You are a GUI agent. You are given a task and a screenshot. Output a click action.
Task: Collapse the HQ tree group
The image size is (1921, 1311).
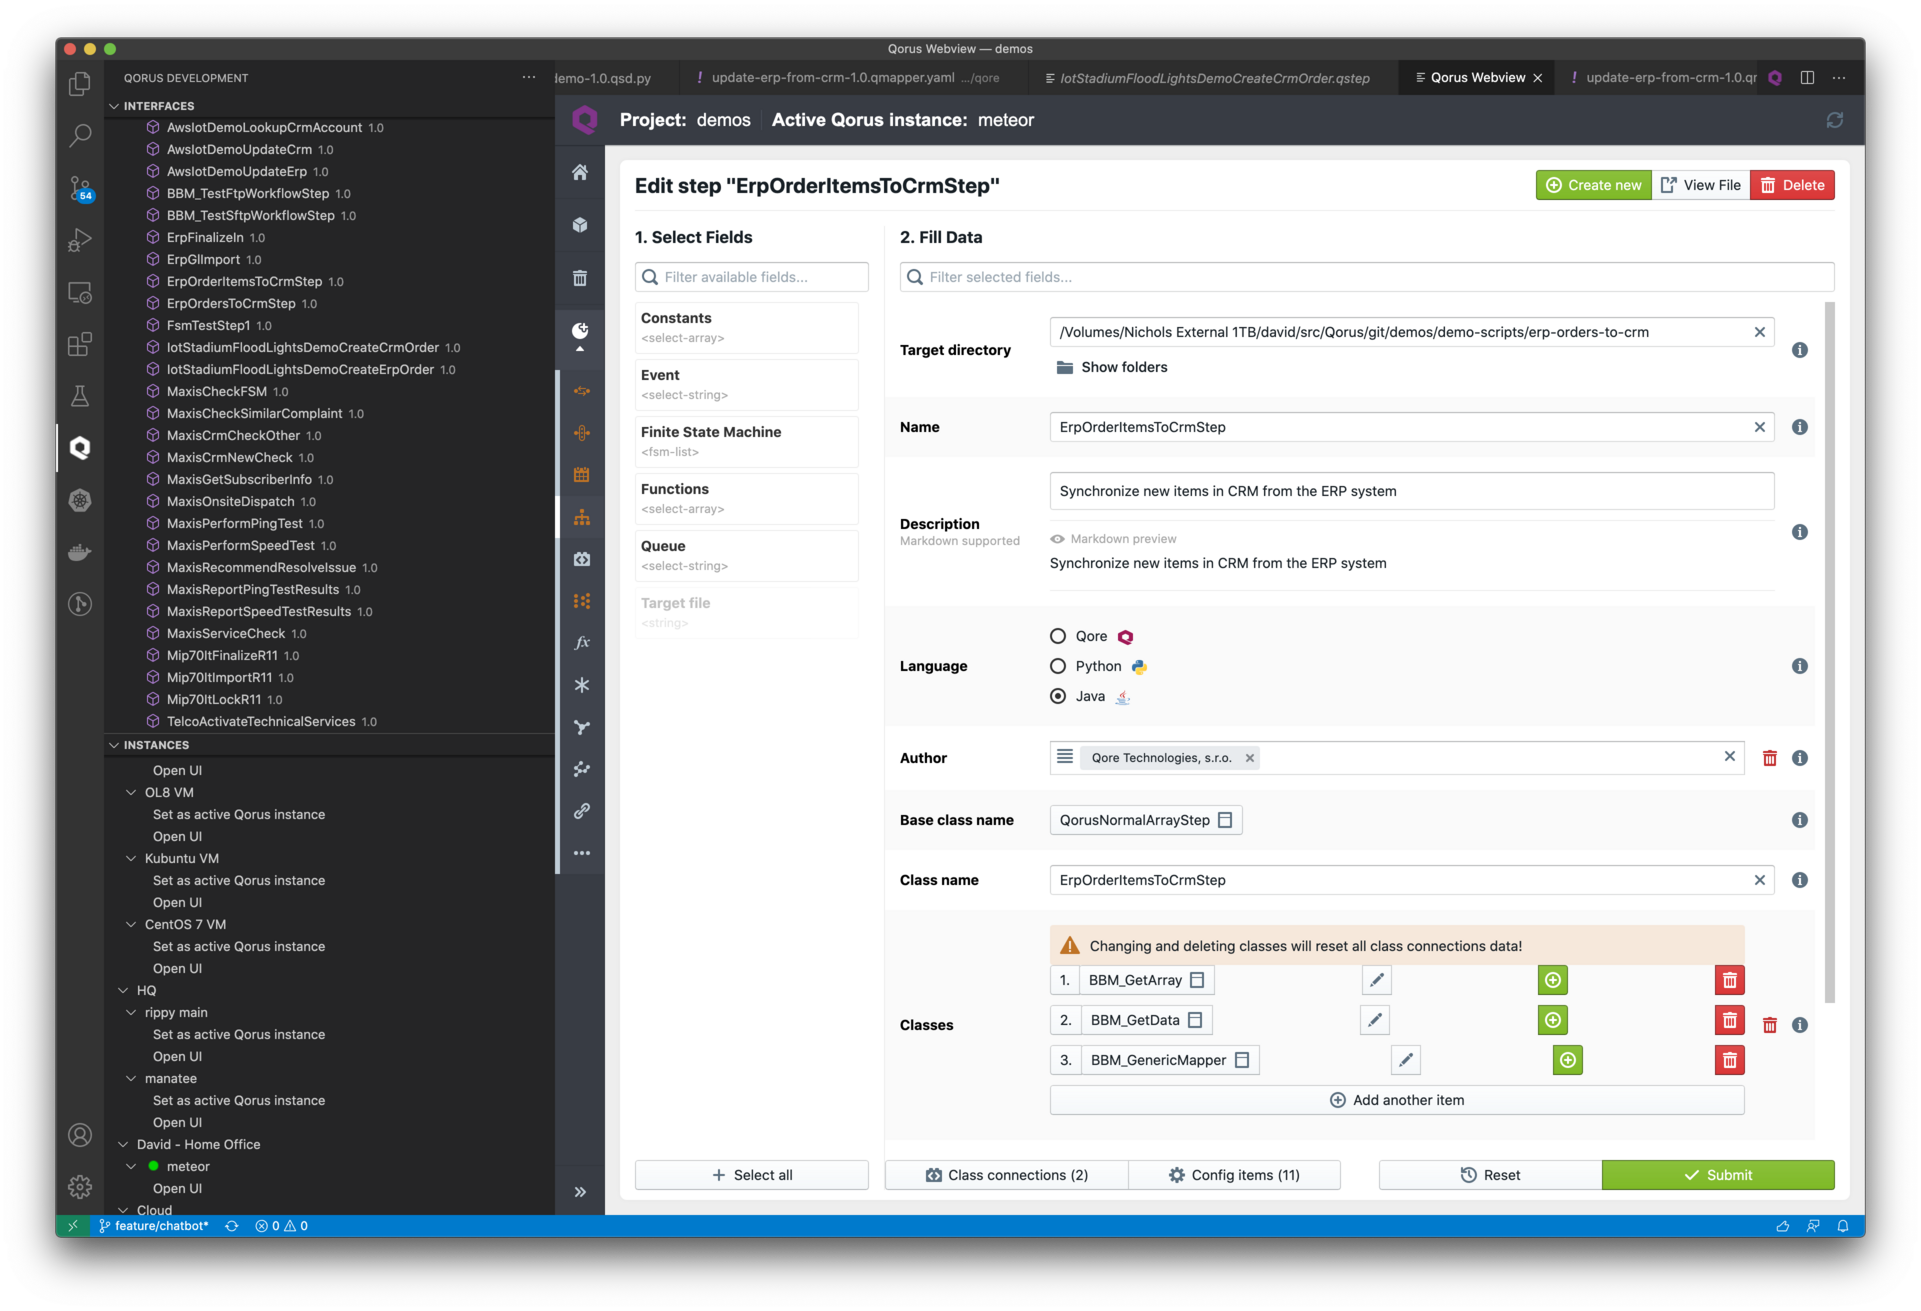click(x=123, y=990)
